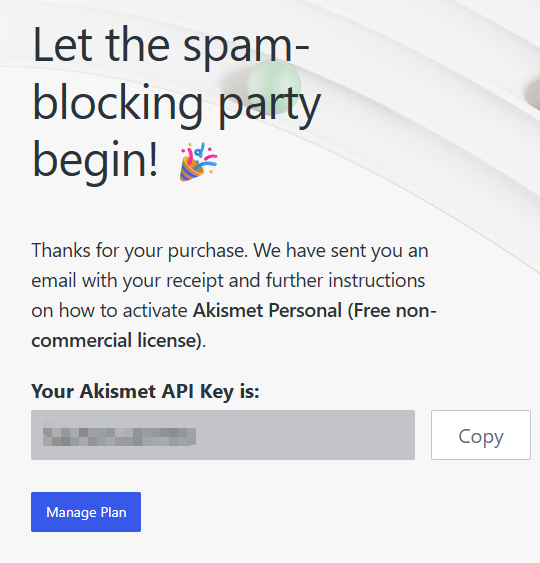Click the "Let the spam-" heading line

171,47
